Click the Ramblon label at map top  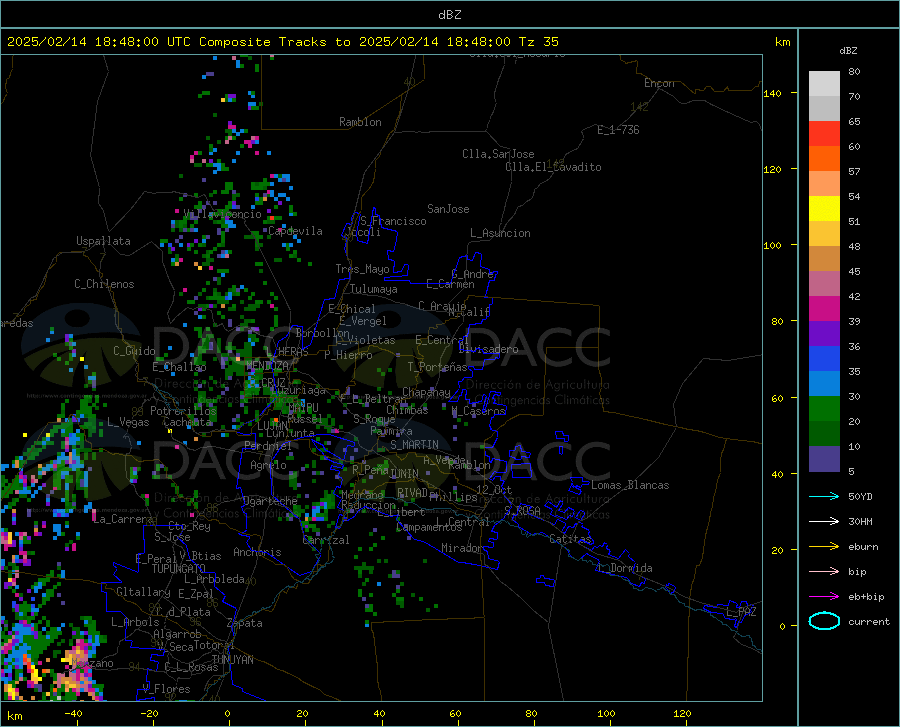pyautogui.click(x=360, y=122)
